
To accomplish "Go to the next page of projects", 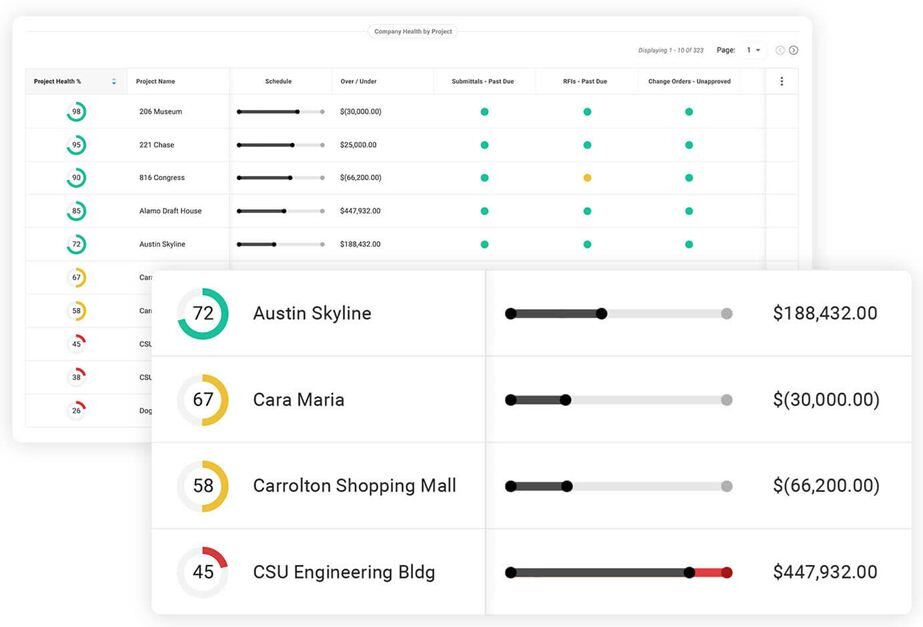I will coord(795,49).
